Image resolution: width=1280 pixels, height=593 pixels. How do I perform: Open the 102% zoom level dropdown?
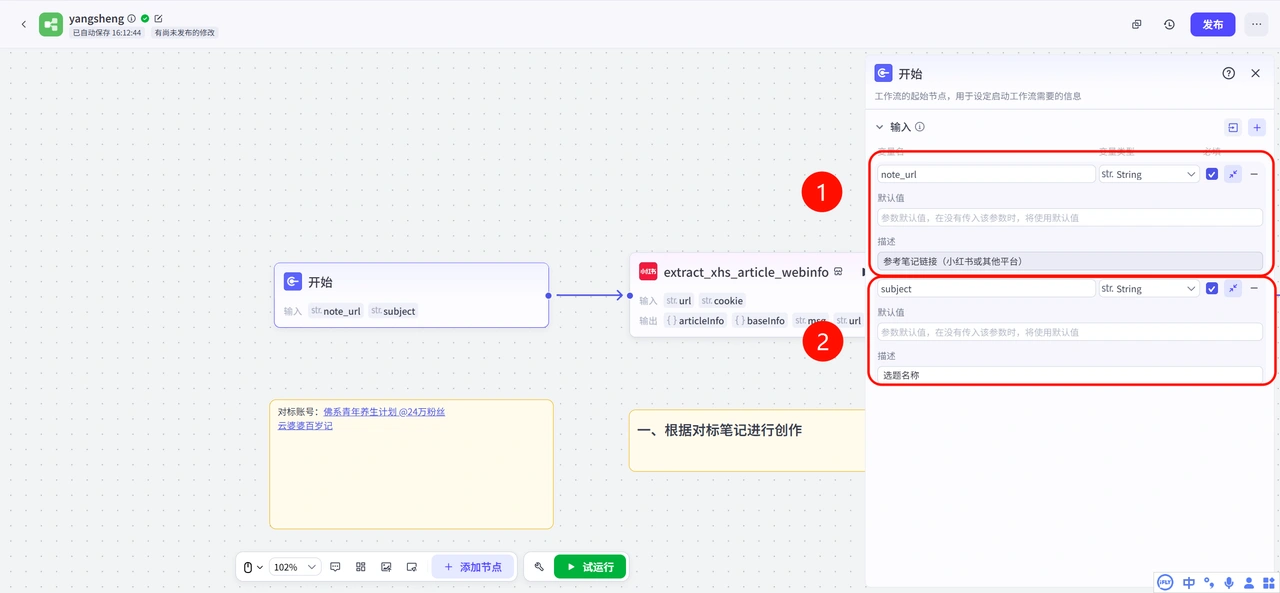(294, 567)
